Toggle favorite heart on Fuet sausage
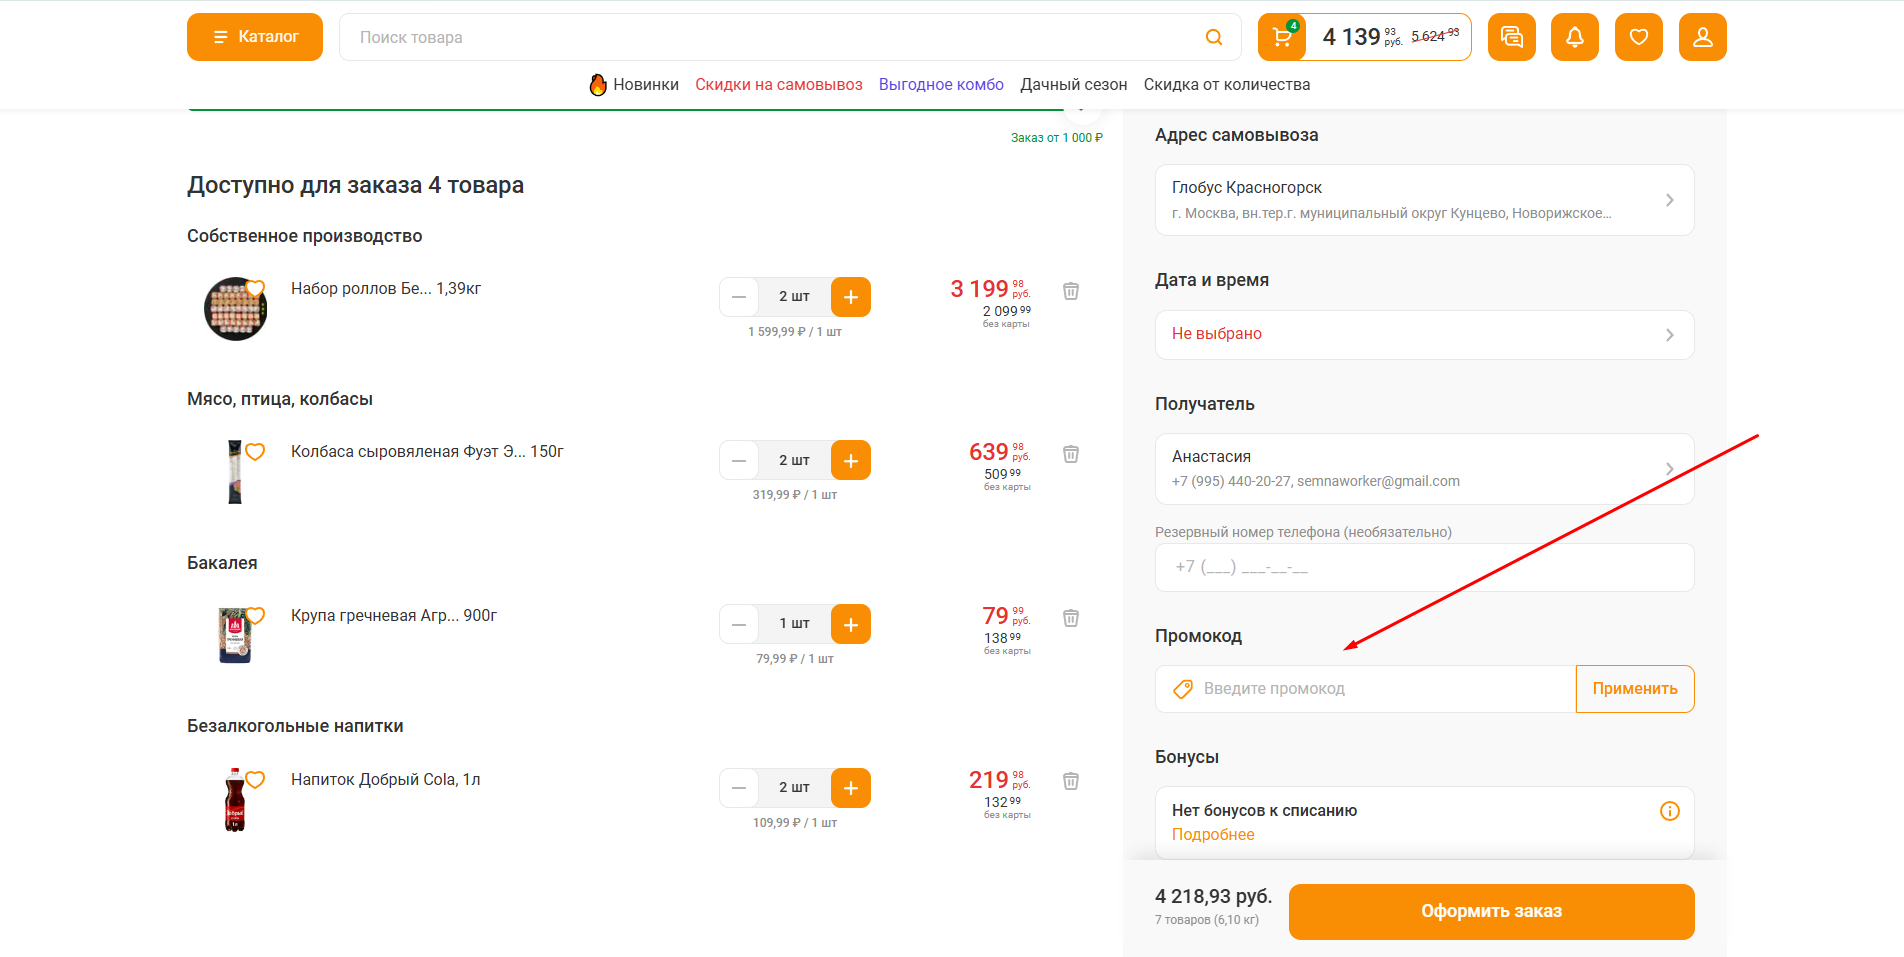The image size is (1904, 957). (255, 452)
